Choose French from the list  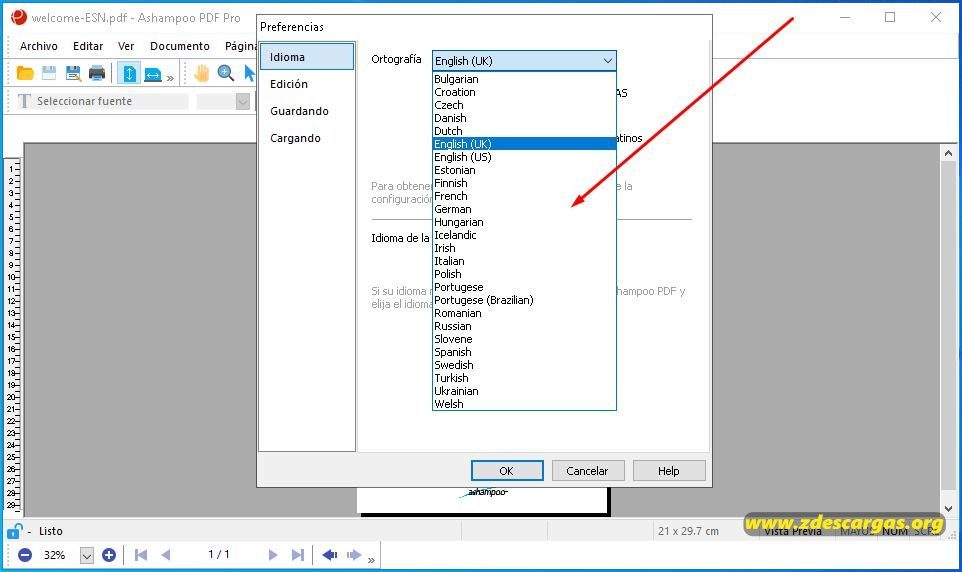[524, 196]
